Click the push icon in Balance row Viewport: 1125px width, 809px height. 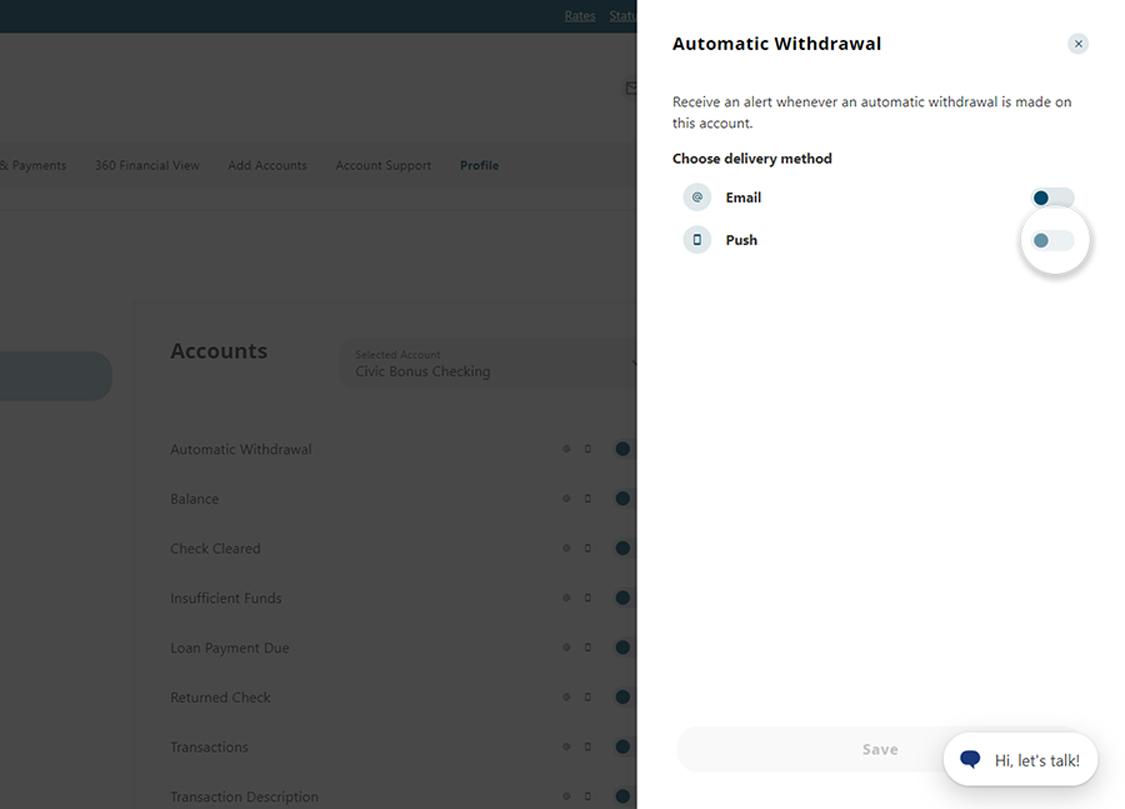[x=588, y=498]
